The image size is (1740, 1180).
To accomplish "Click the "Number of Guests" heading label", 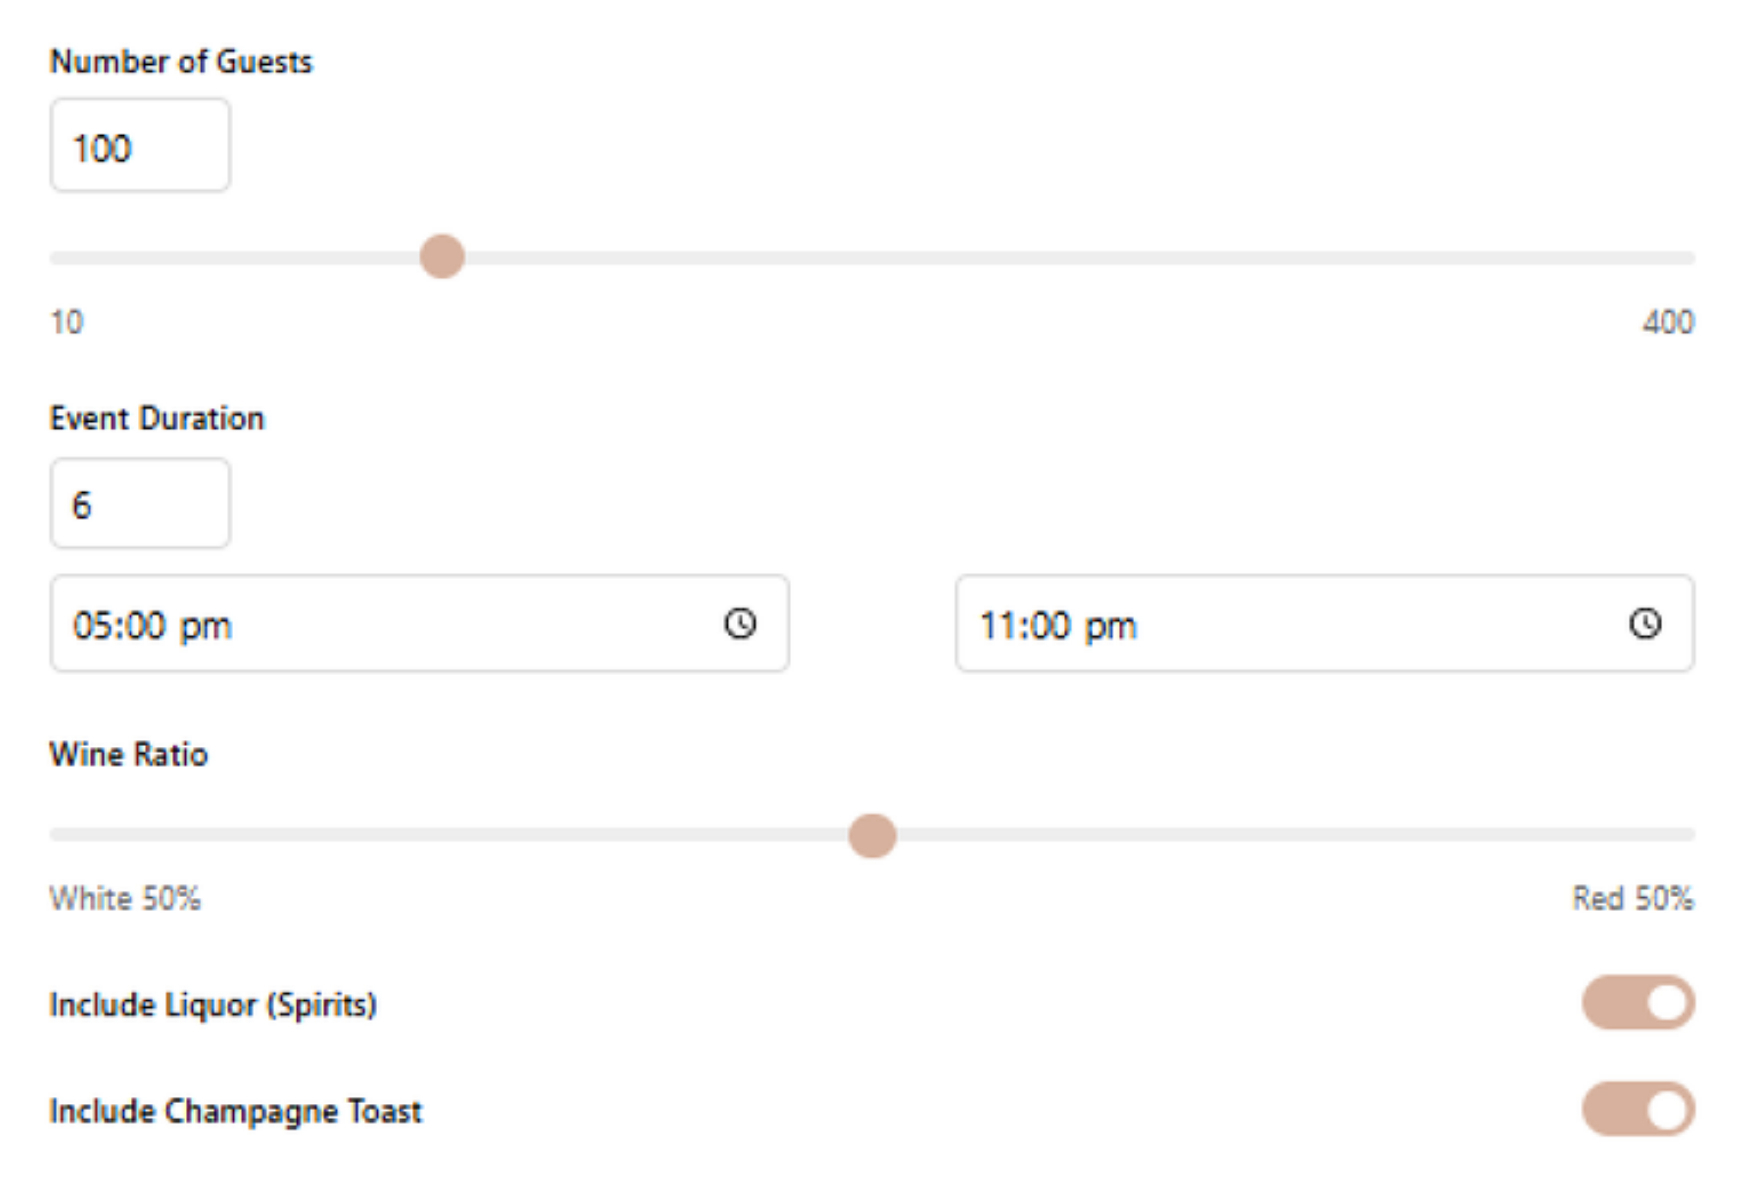I will (x=181, y=62).
